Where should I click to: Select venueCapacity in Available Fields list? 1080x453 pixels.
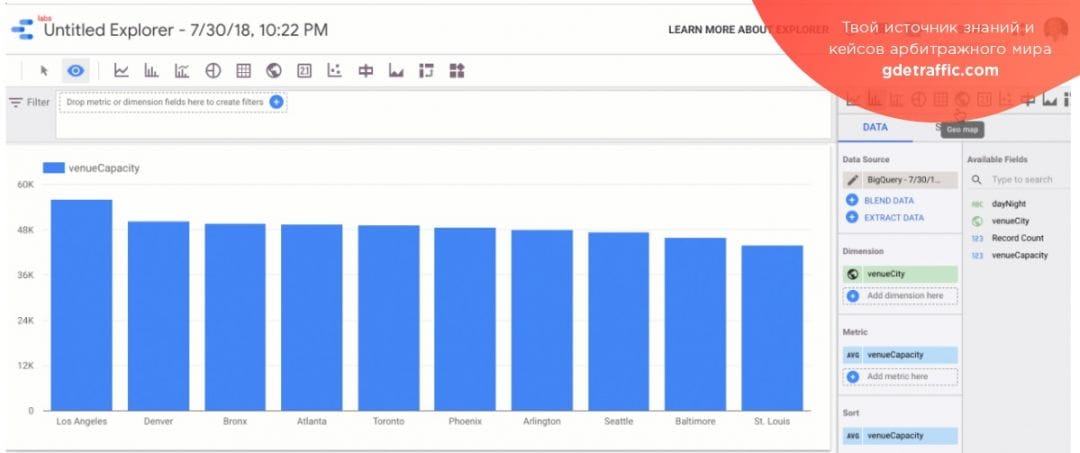point(1019,255)
